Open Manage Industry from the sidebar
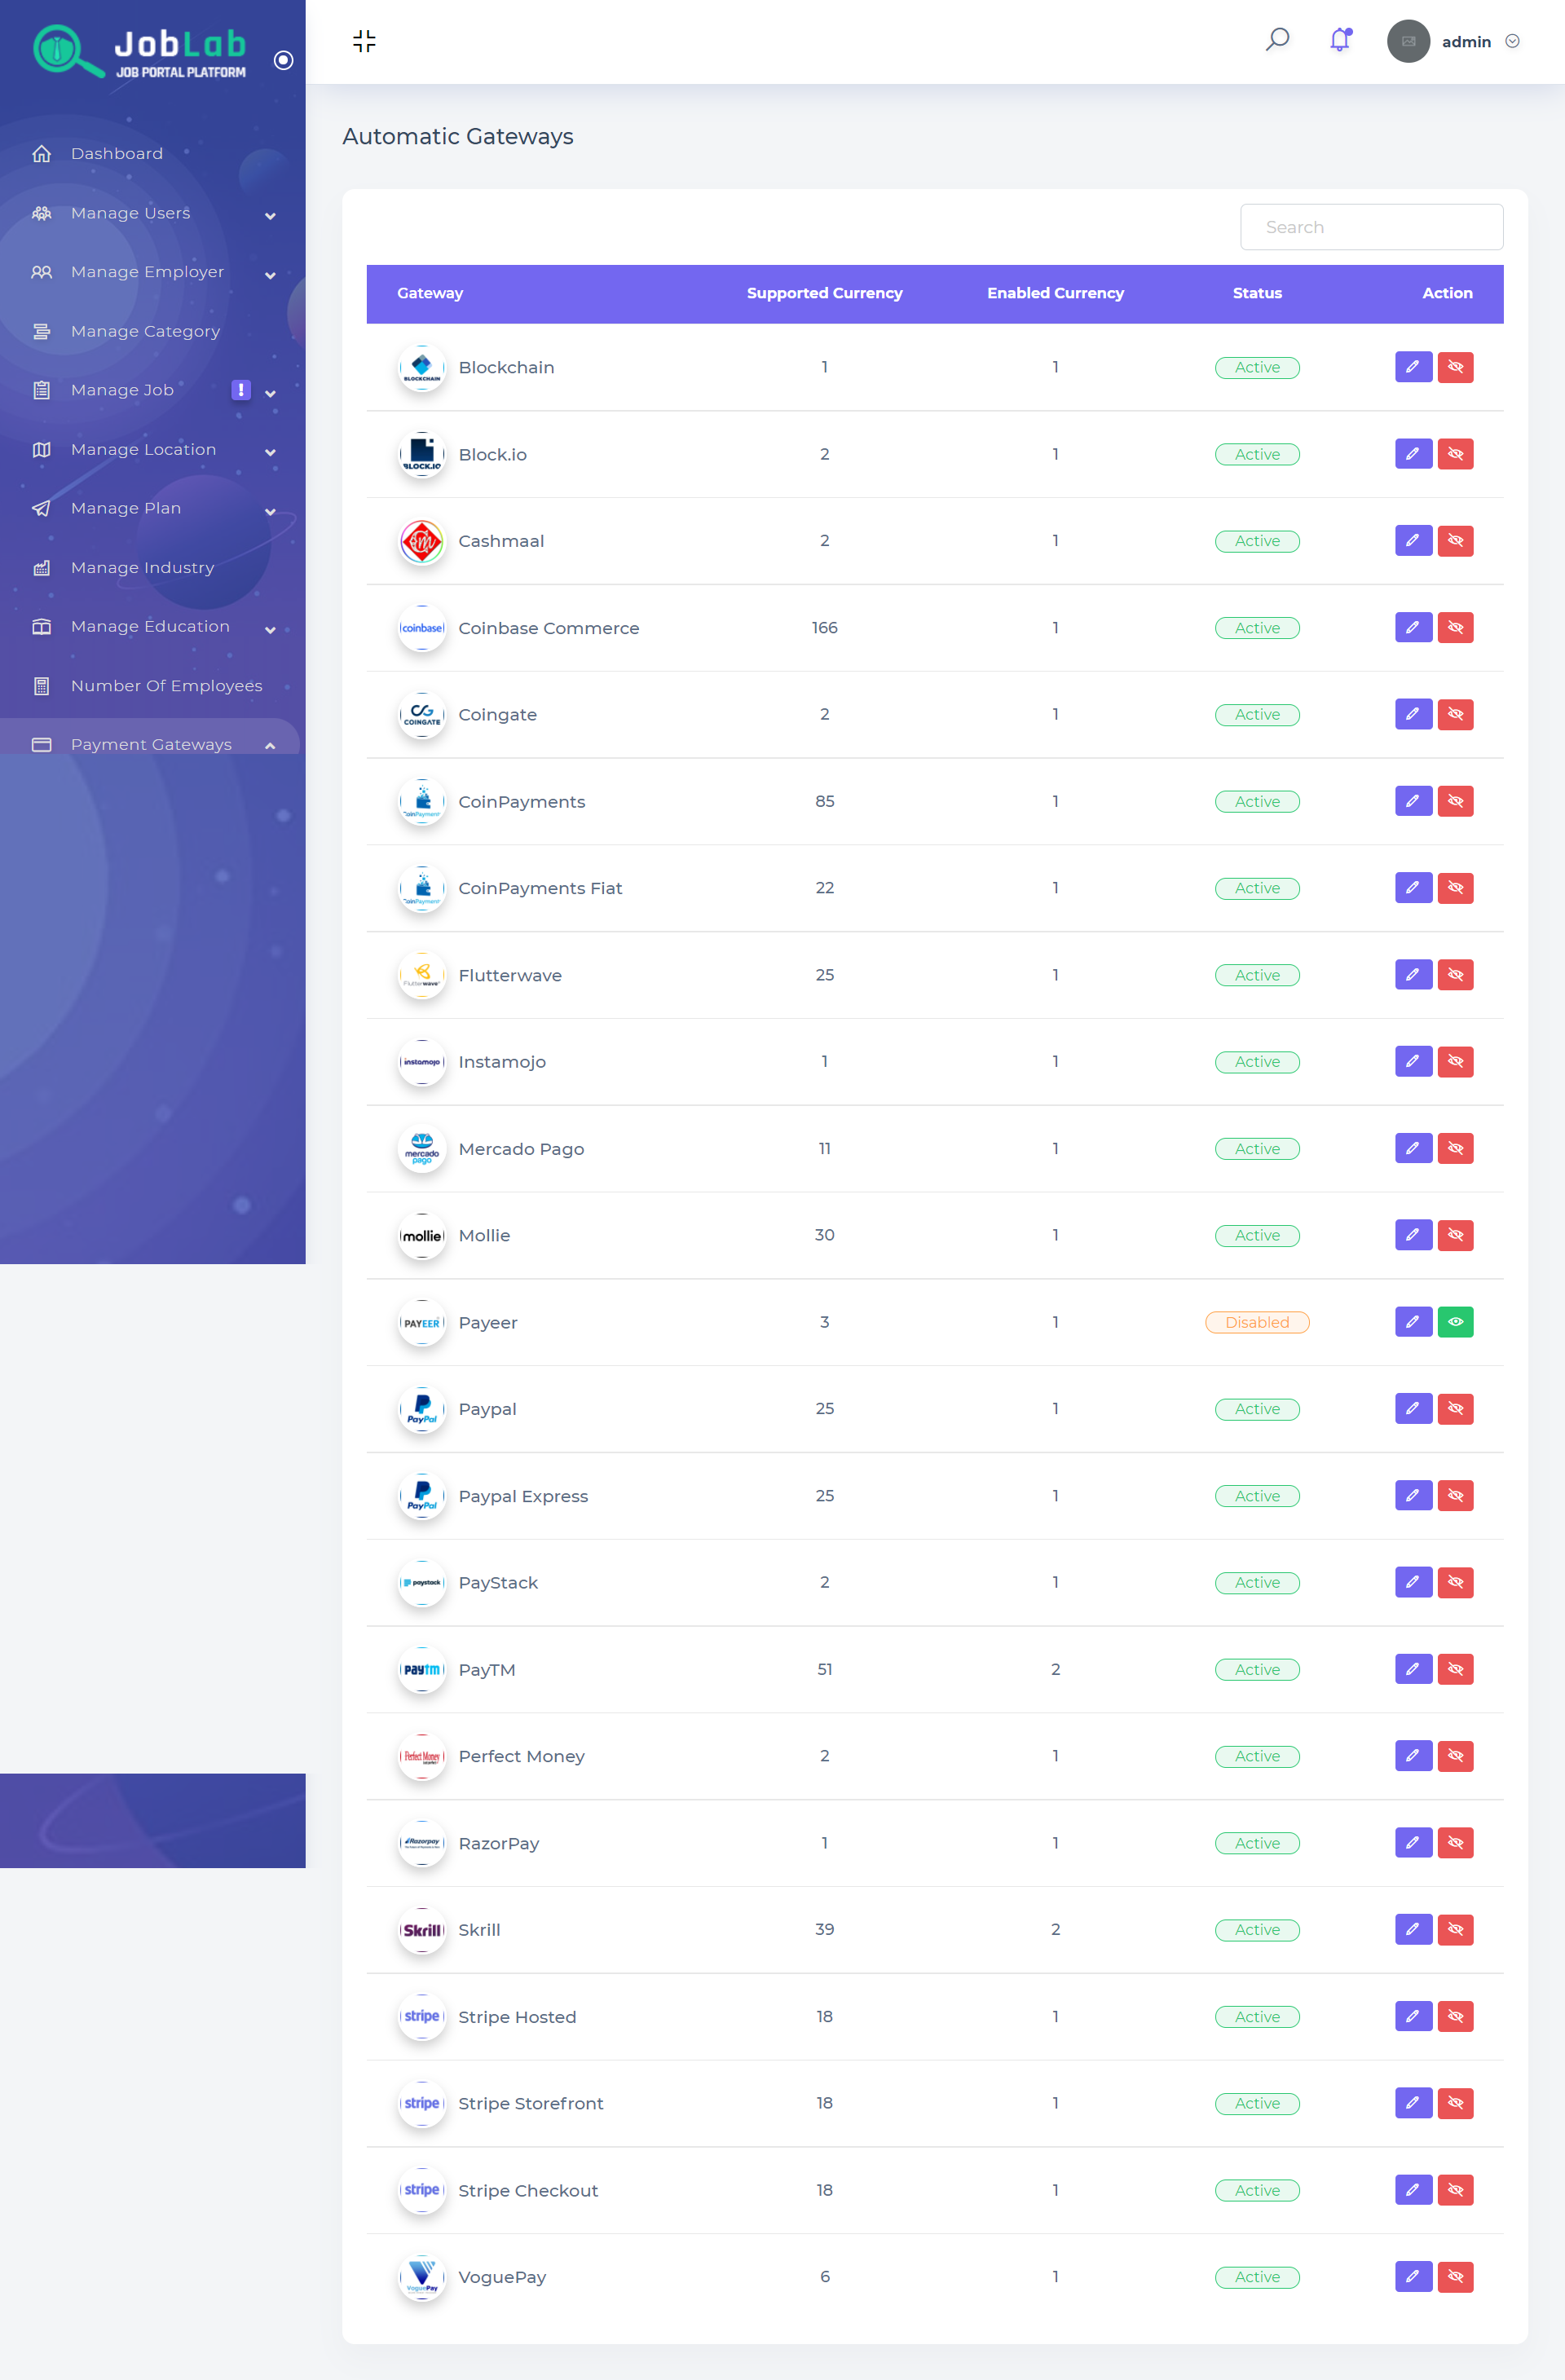The image size is (1565, 2380). tap(141, 567)
